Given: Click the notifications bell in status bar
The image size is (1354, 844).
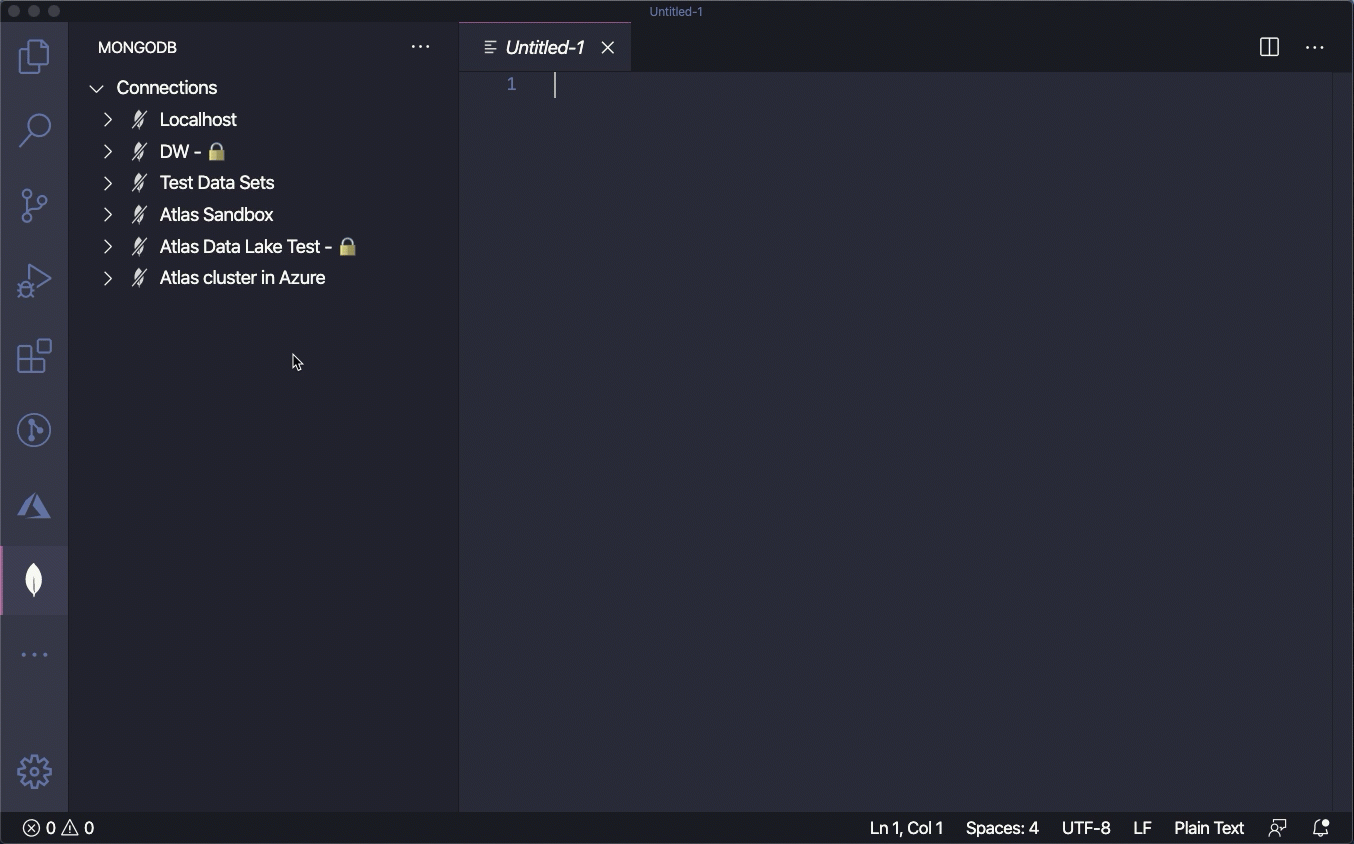Looking at the screenshot, I should pyautogui.click(x=1321, y=828).
